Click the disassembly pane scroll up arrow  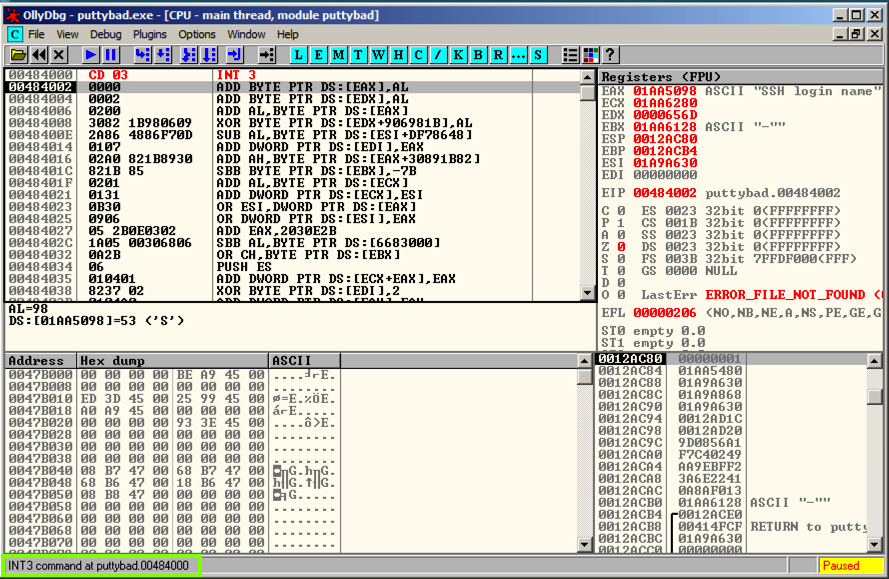[x=587, y=77]
